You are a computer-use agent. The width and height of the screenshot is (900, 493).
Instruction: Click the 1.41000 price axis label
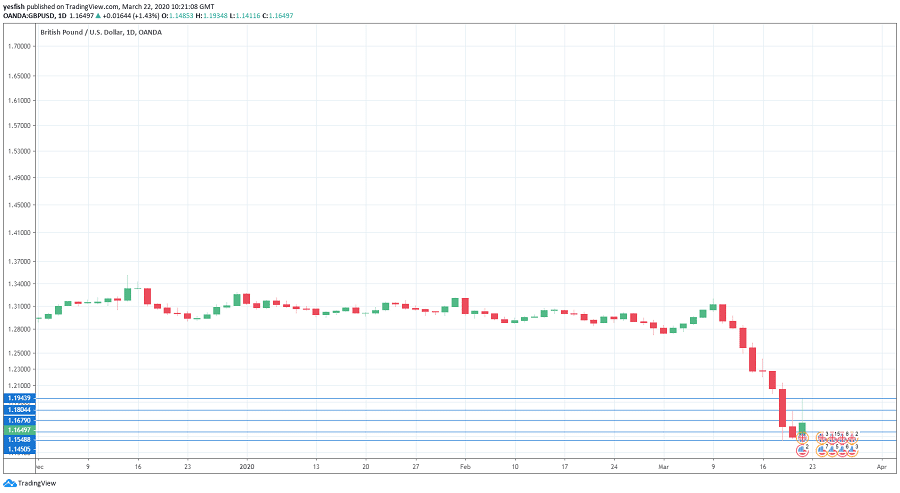pos(19,233)
